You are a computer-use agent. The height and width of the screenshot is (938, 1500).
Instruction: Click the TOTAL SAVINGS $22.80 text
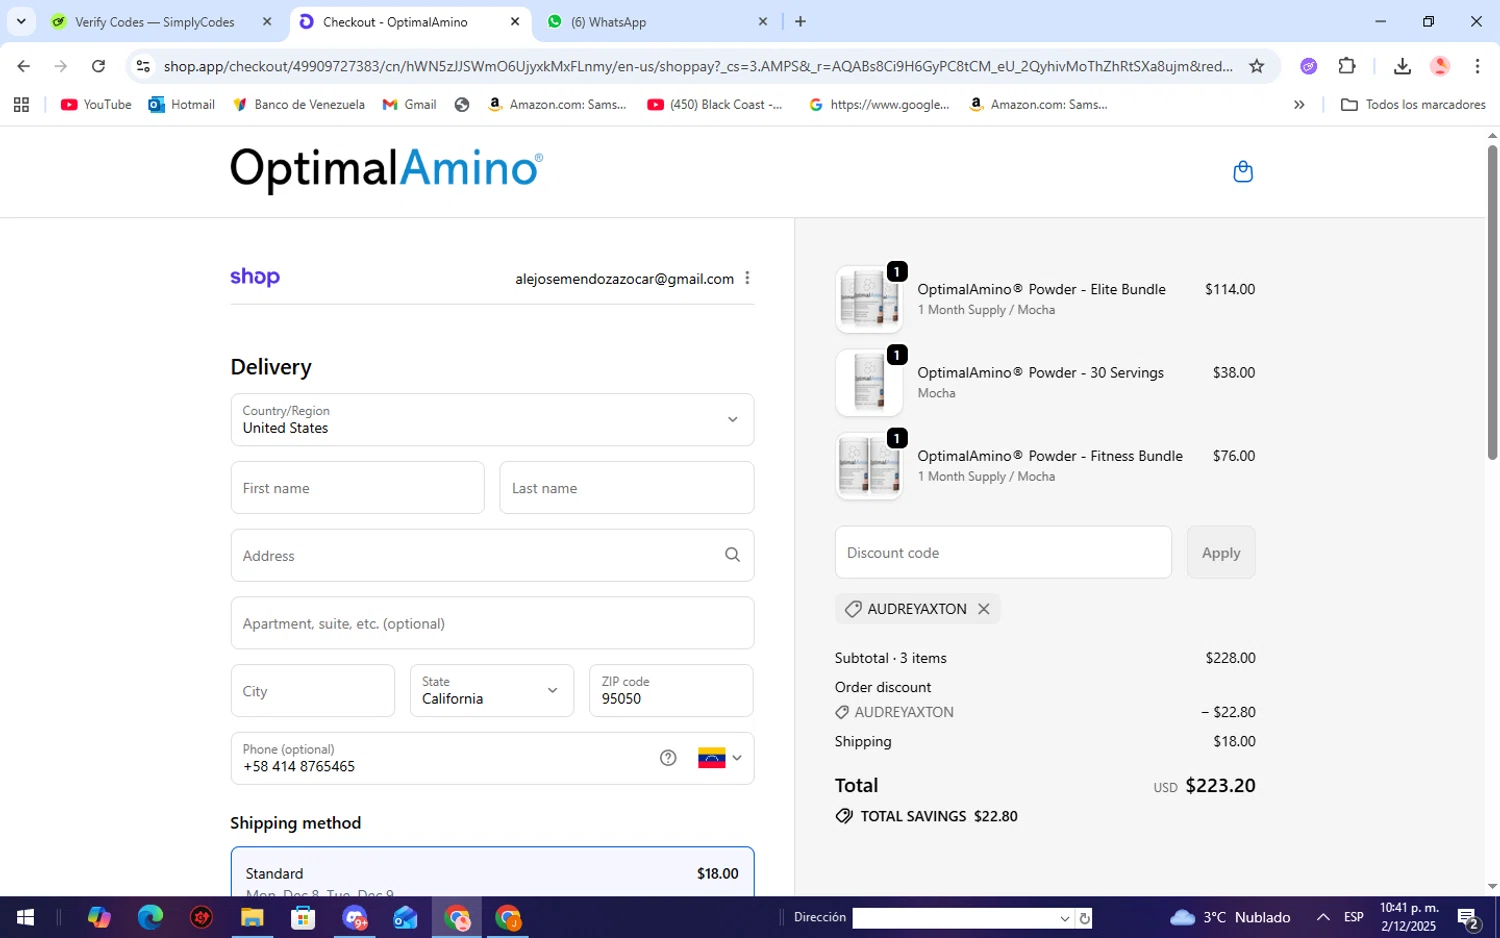[x=939, y=816]
